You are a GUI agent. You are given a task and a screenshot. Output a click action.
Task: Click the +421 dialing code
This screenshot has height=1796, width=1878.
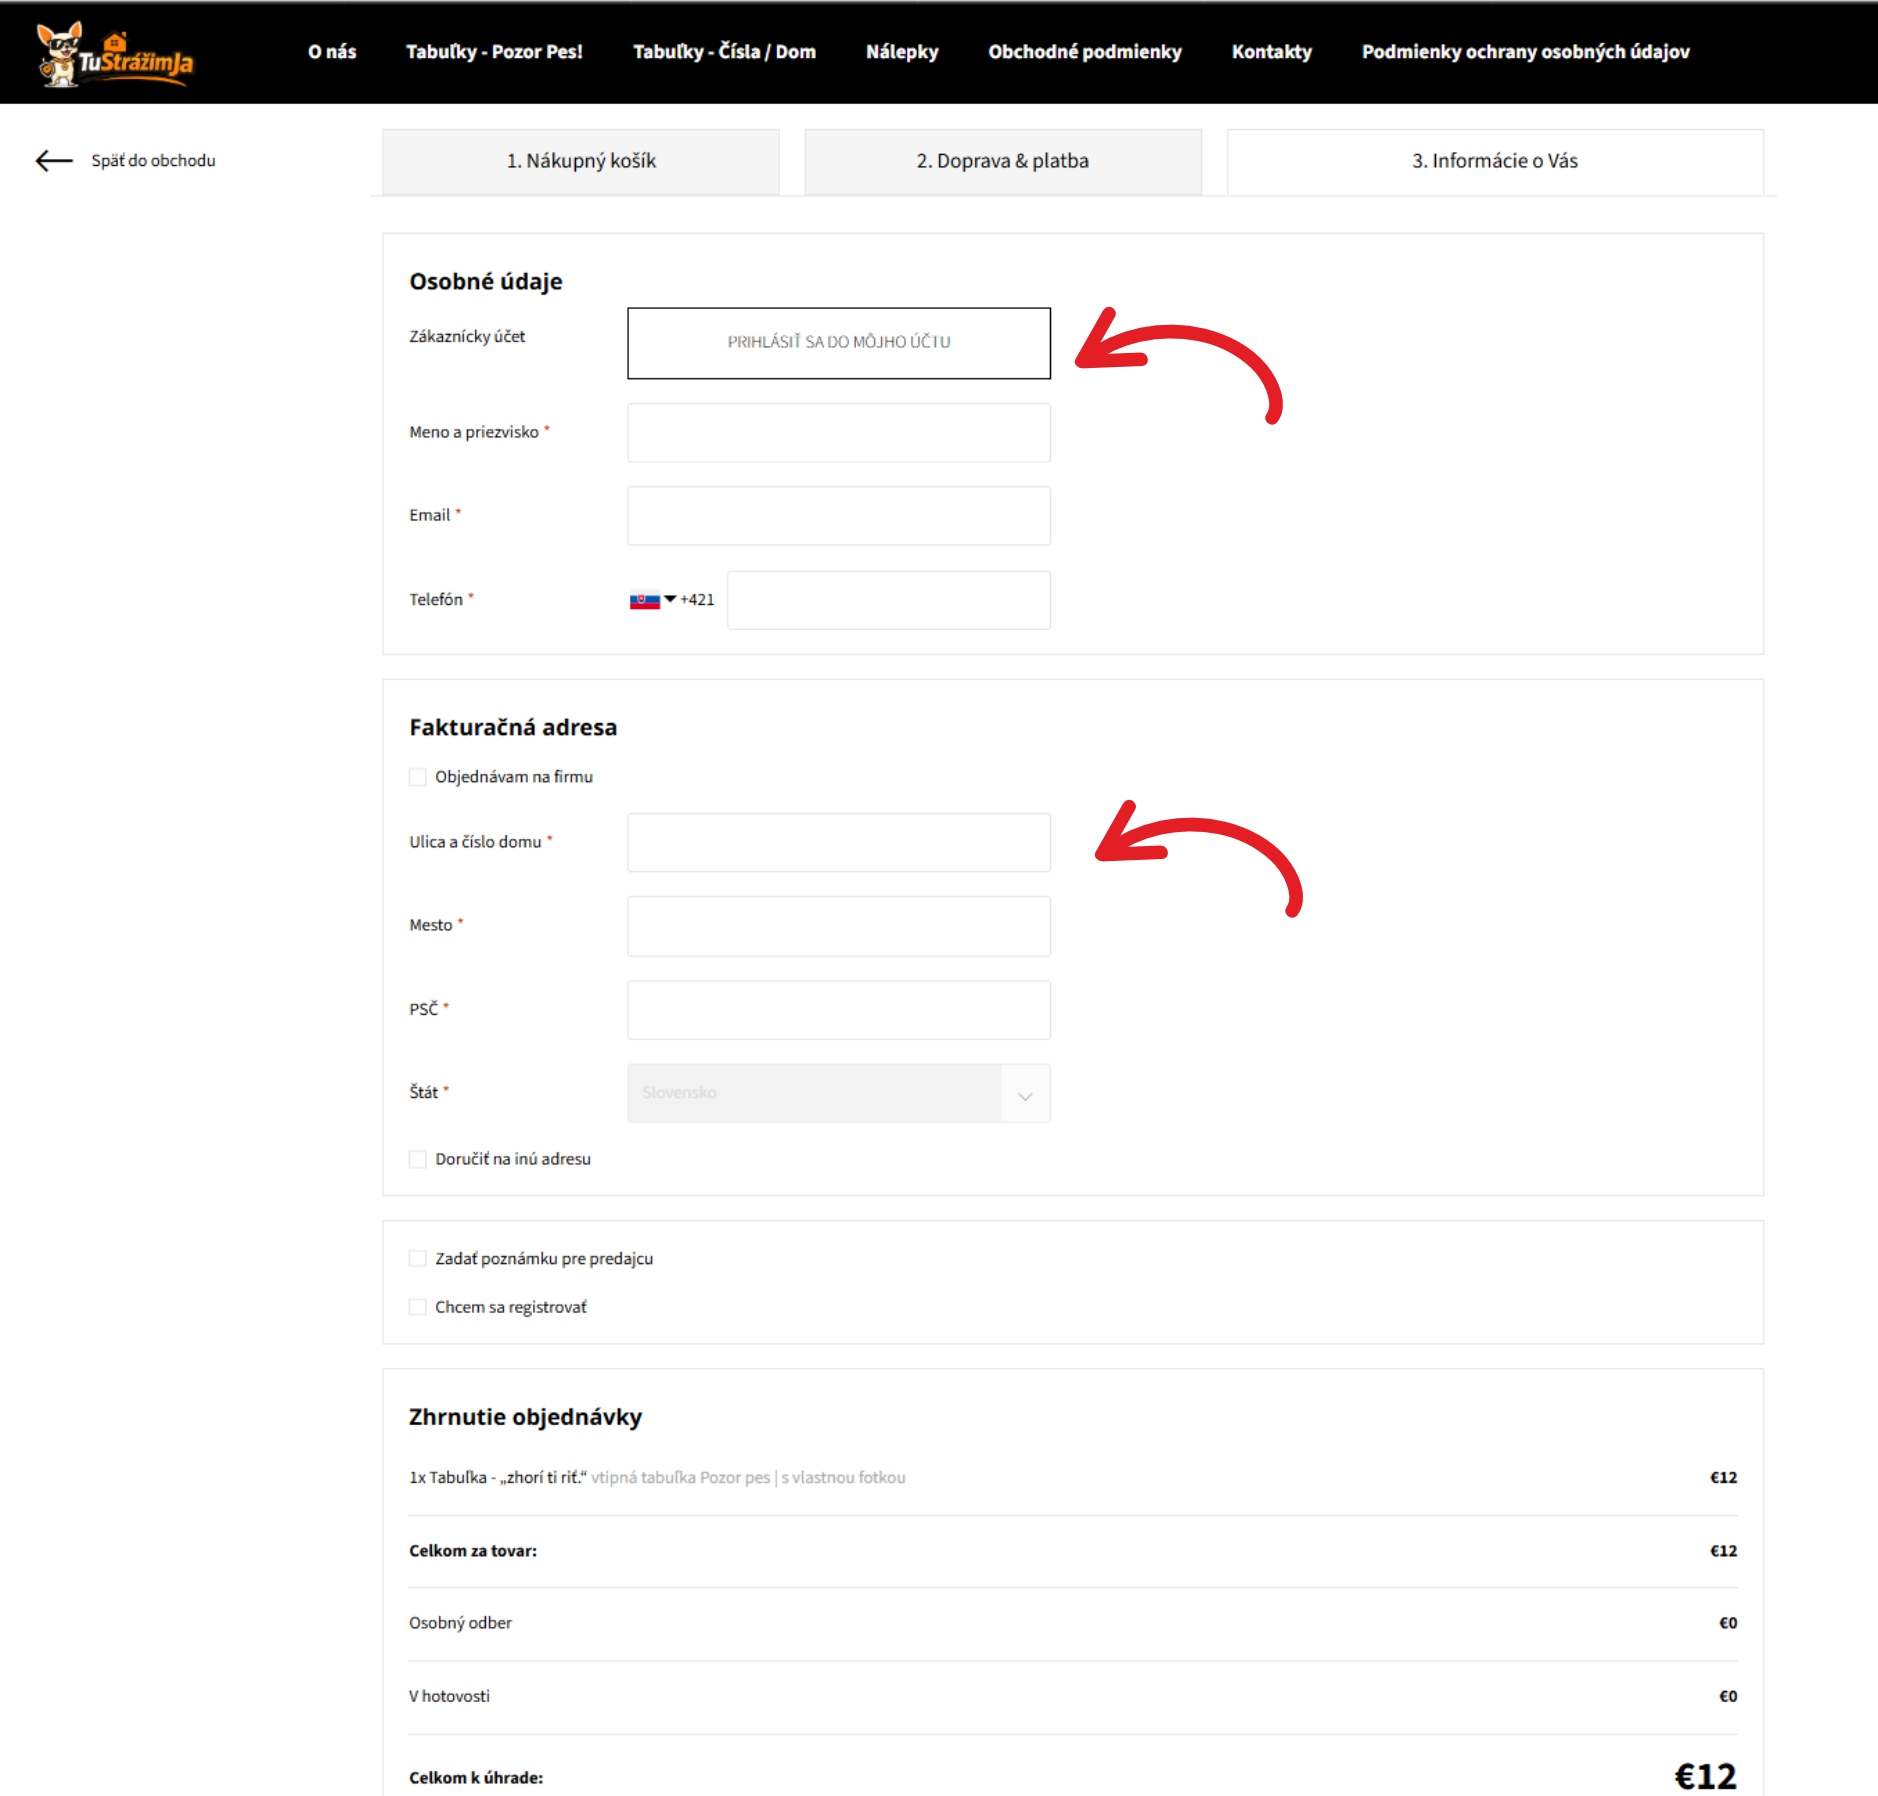[697, 600]
